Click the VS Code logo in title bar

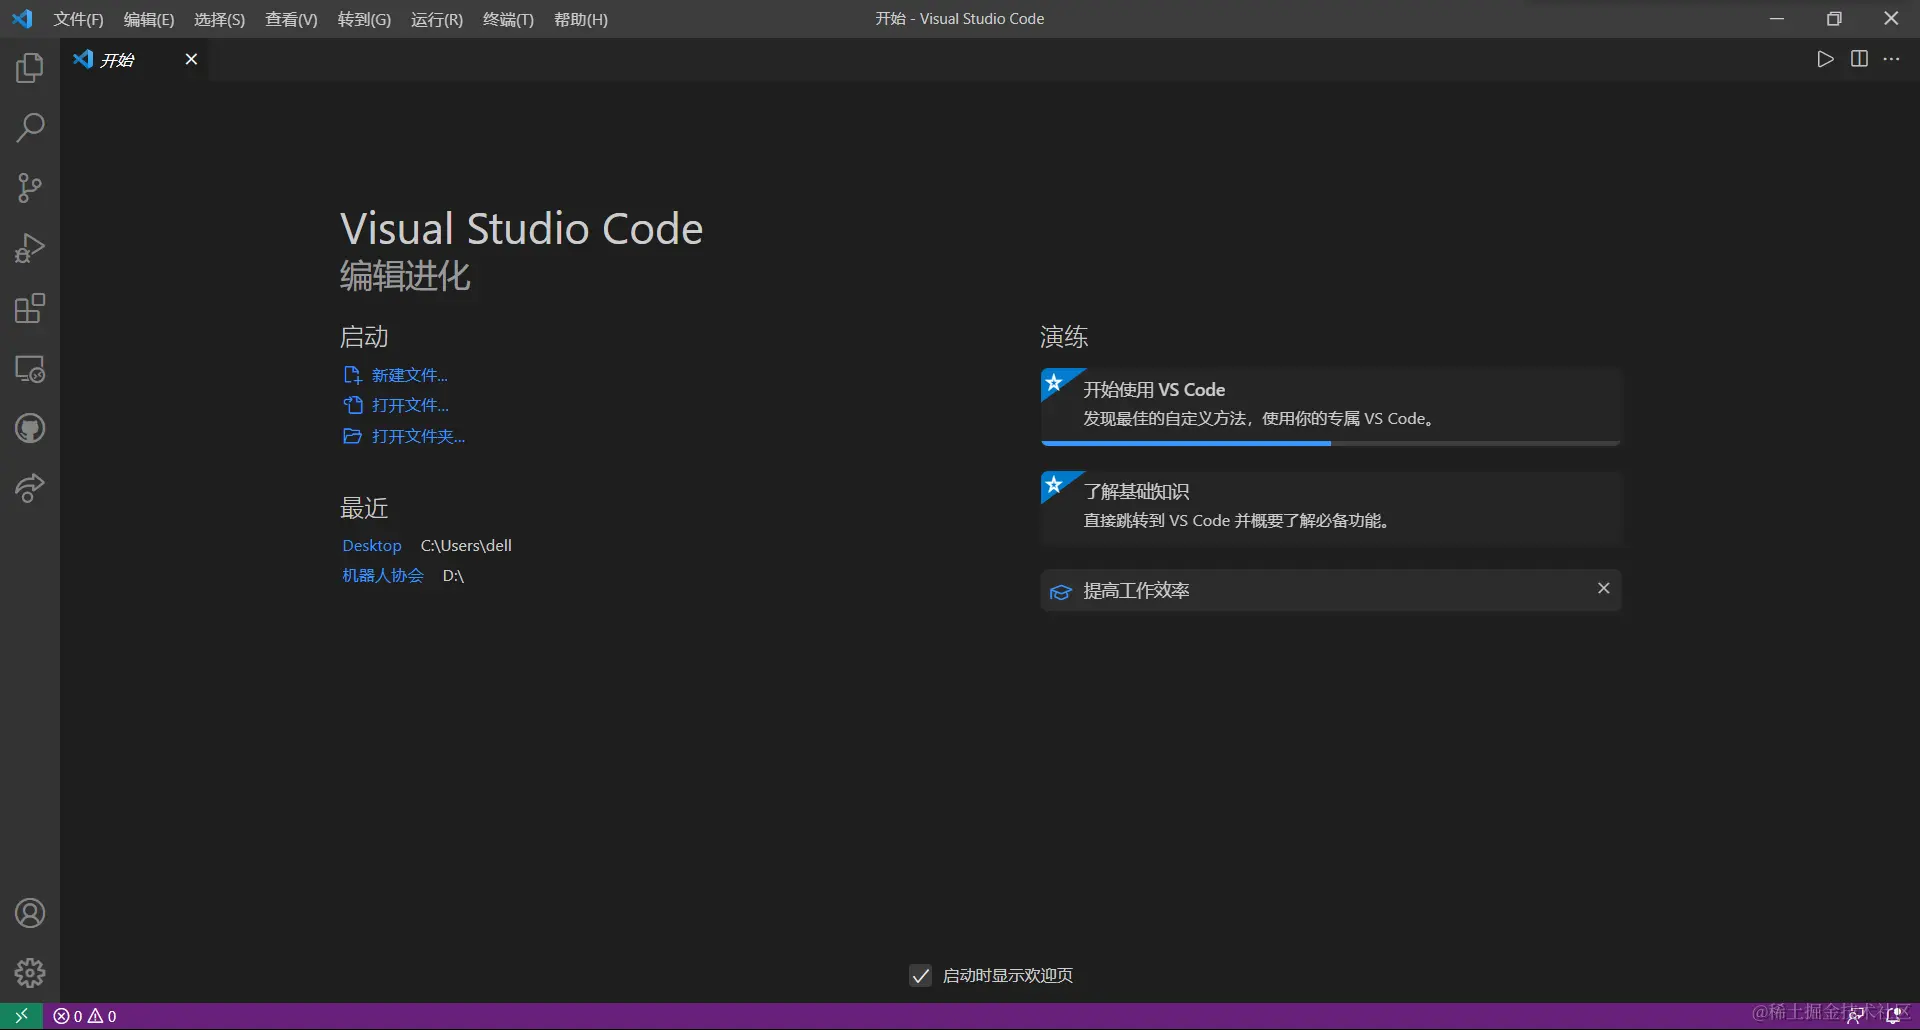tap(22, 19)
